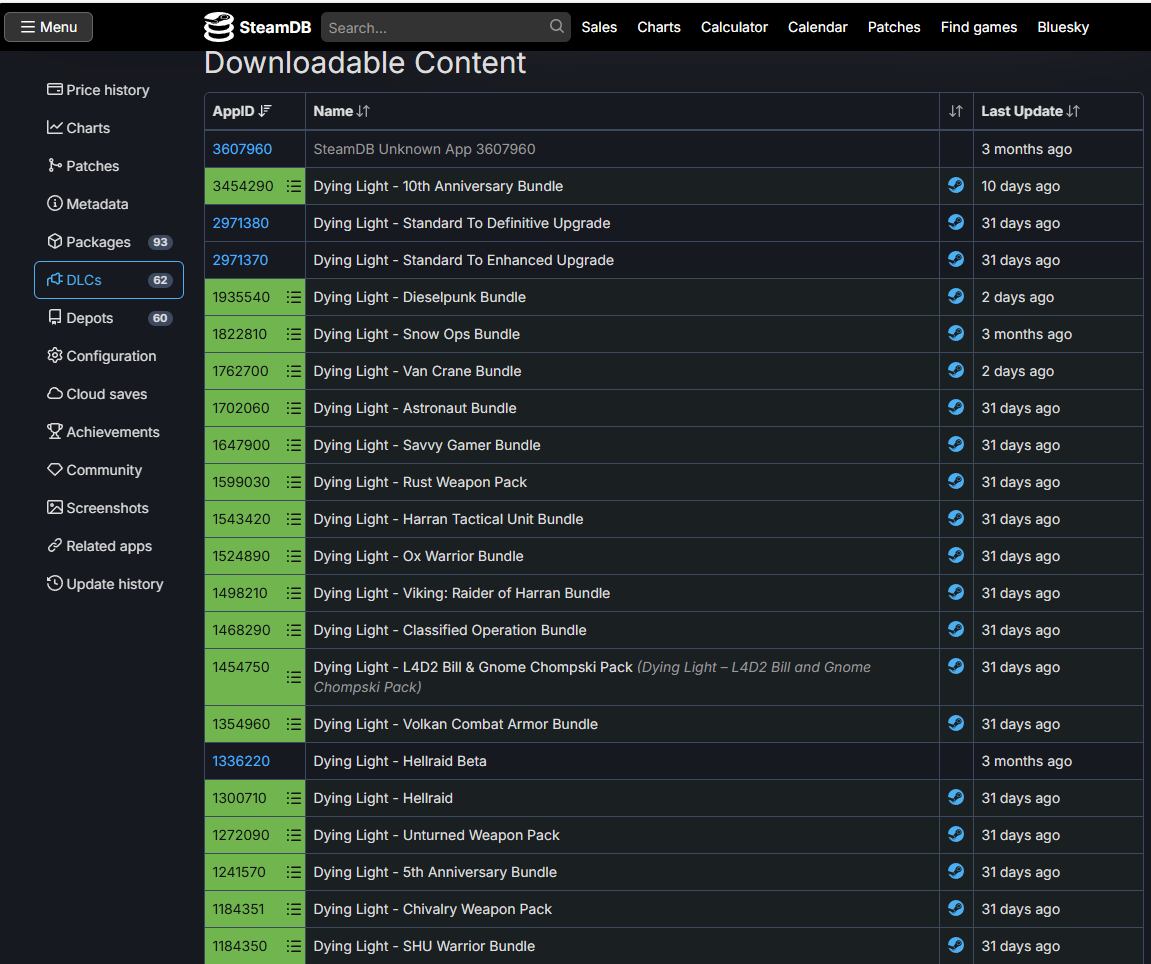Sort by the unlabeled store icon column

click(956, 111)
